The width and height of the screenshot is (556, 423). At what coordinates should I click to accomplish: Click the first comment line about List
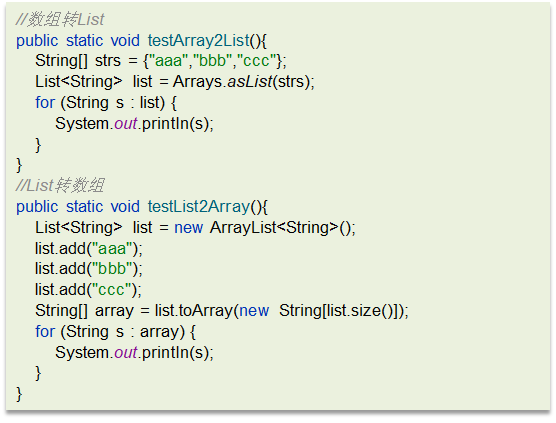[x=60, y=19]
